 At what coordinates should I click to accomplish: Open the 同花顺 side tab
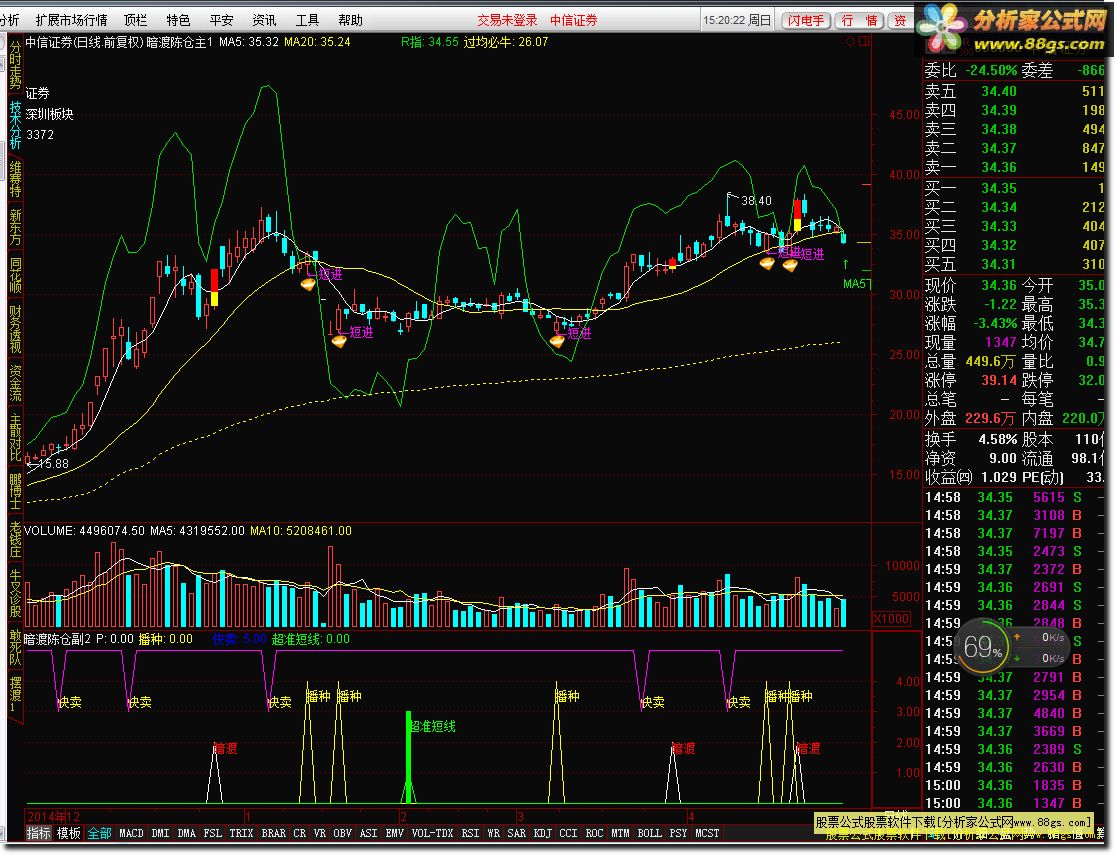pos(16,276)
